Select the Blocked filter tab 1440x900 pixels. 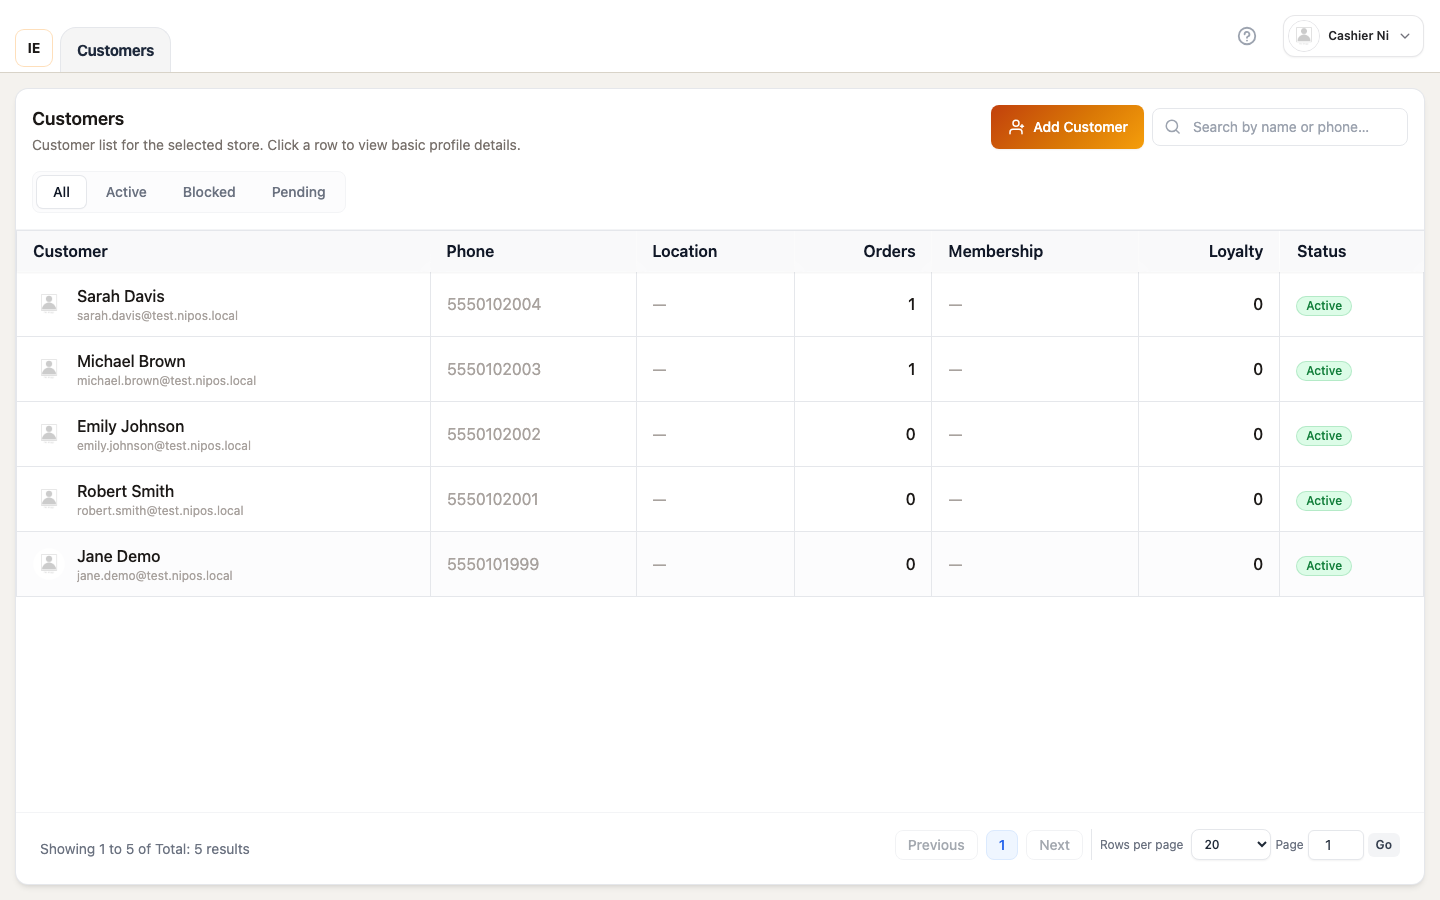(209, 192)
